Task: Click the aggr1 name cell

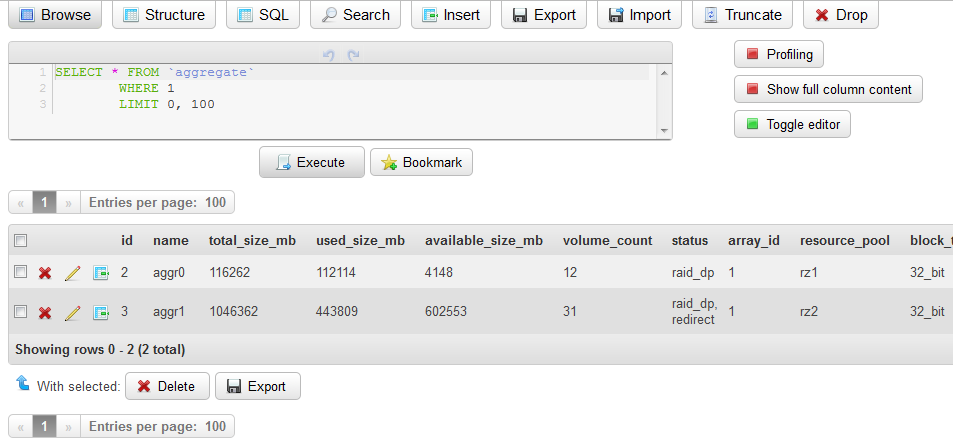Action: pos(168,312)
